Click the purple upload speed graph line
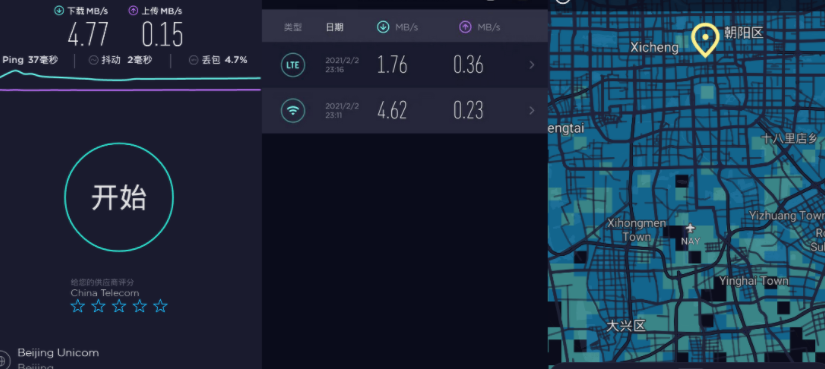 tap(130, 90)
